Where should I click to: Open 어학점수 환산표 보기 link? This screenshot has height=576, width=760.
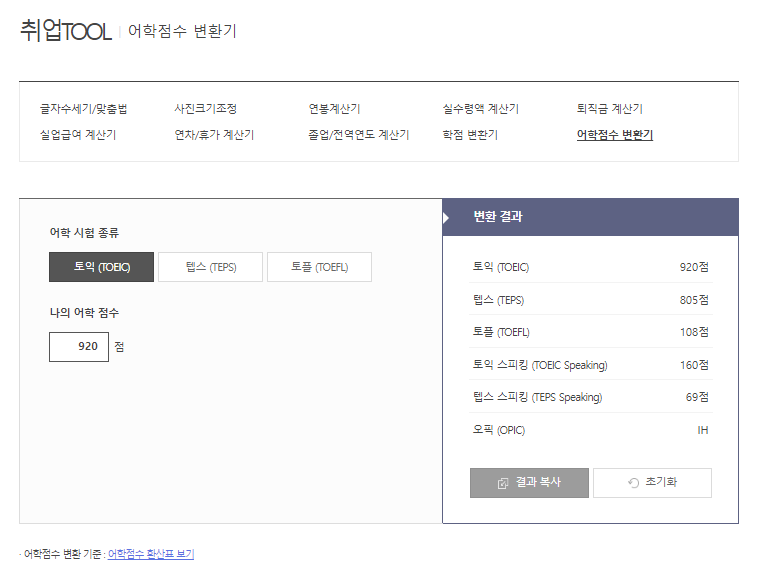[151, 554]
